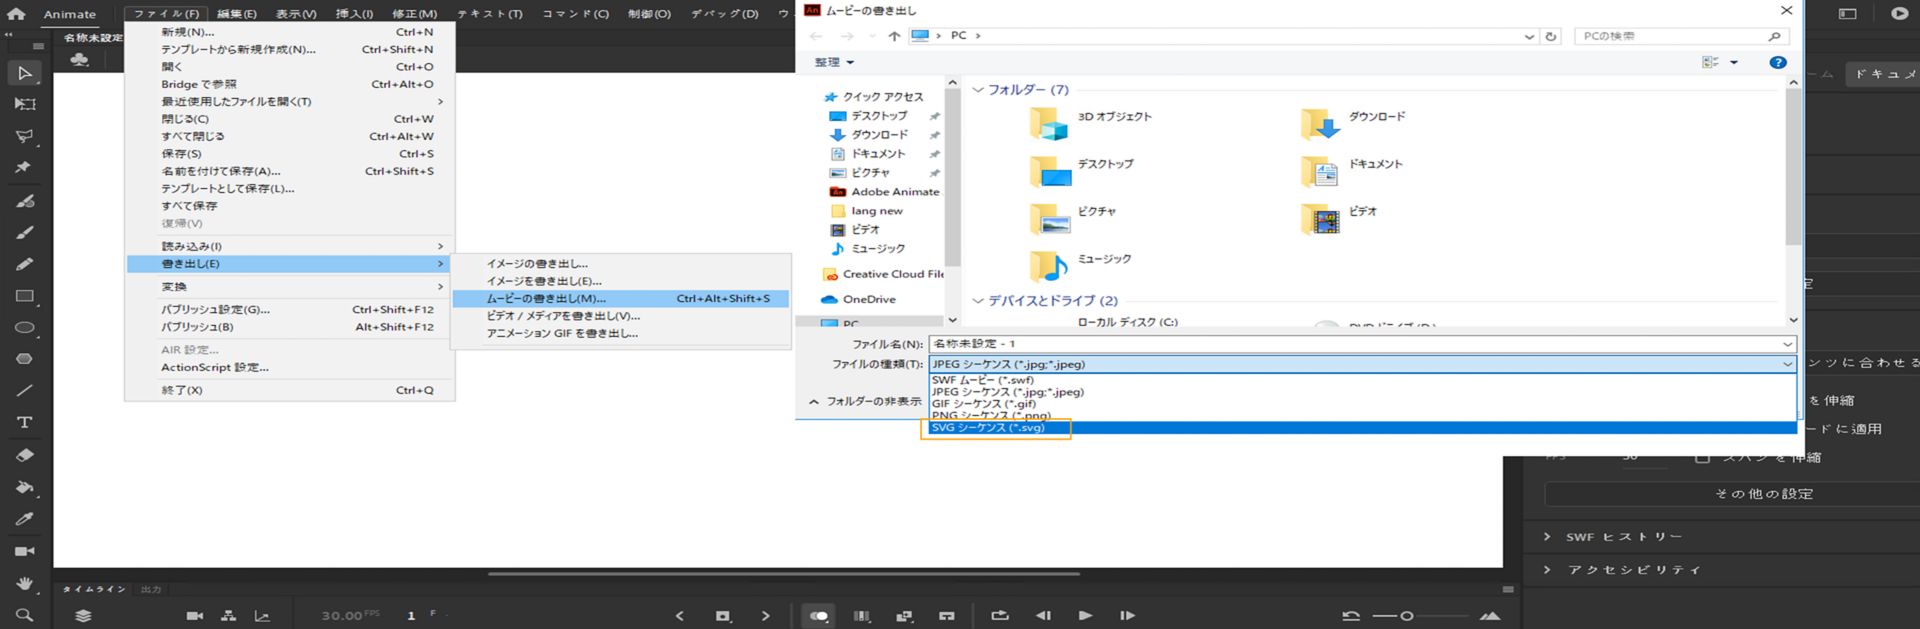This screenshot has width=1920, height=629.
Task: Select the Eyedropper tool
Action: (24, 519)
